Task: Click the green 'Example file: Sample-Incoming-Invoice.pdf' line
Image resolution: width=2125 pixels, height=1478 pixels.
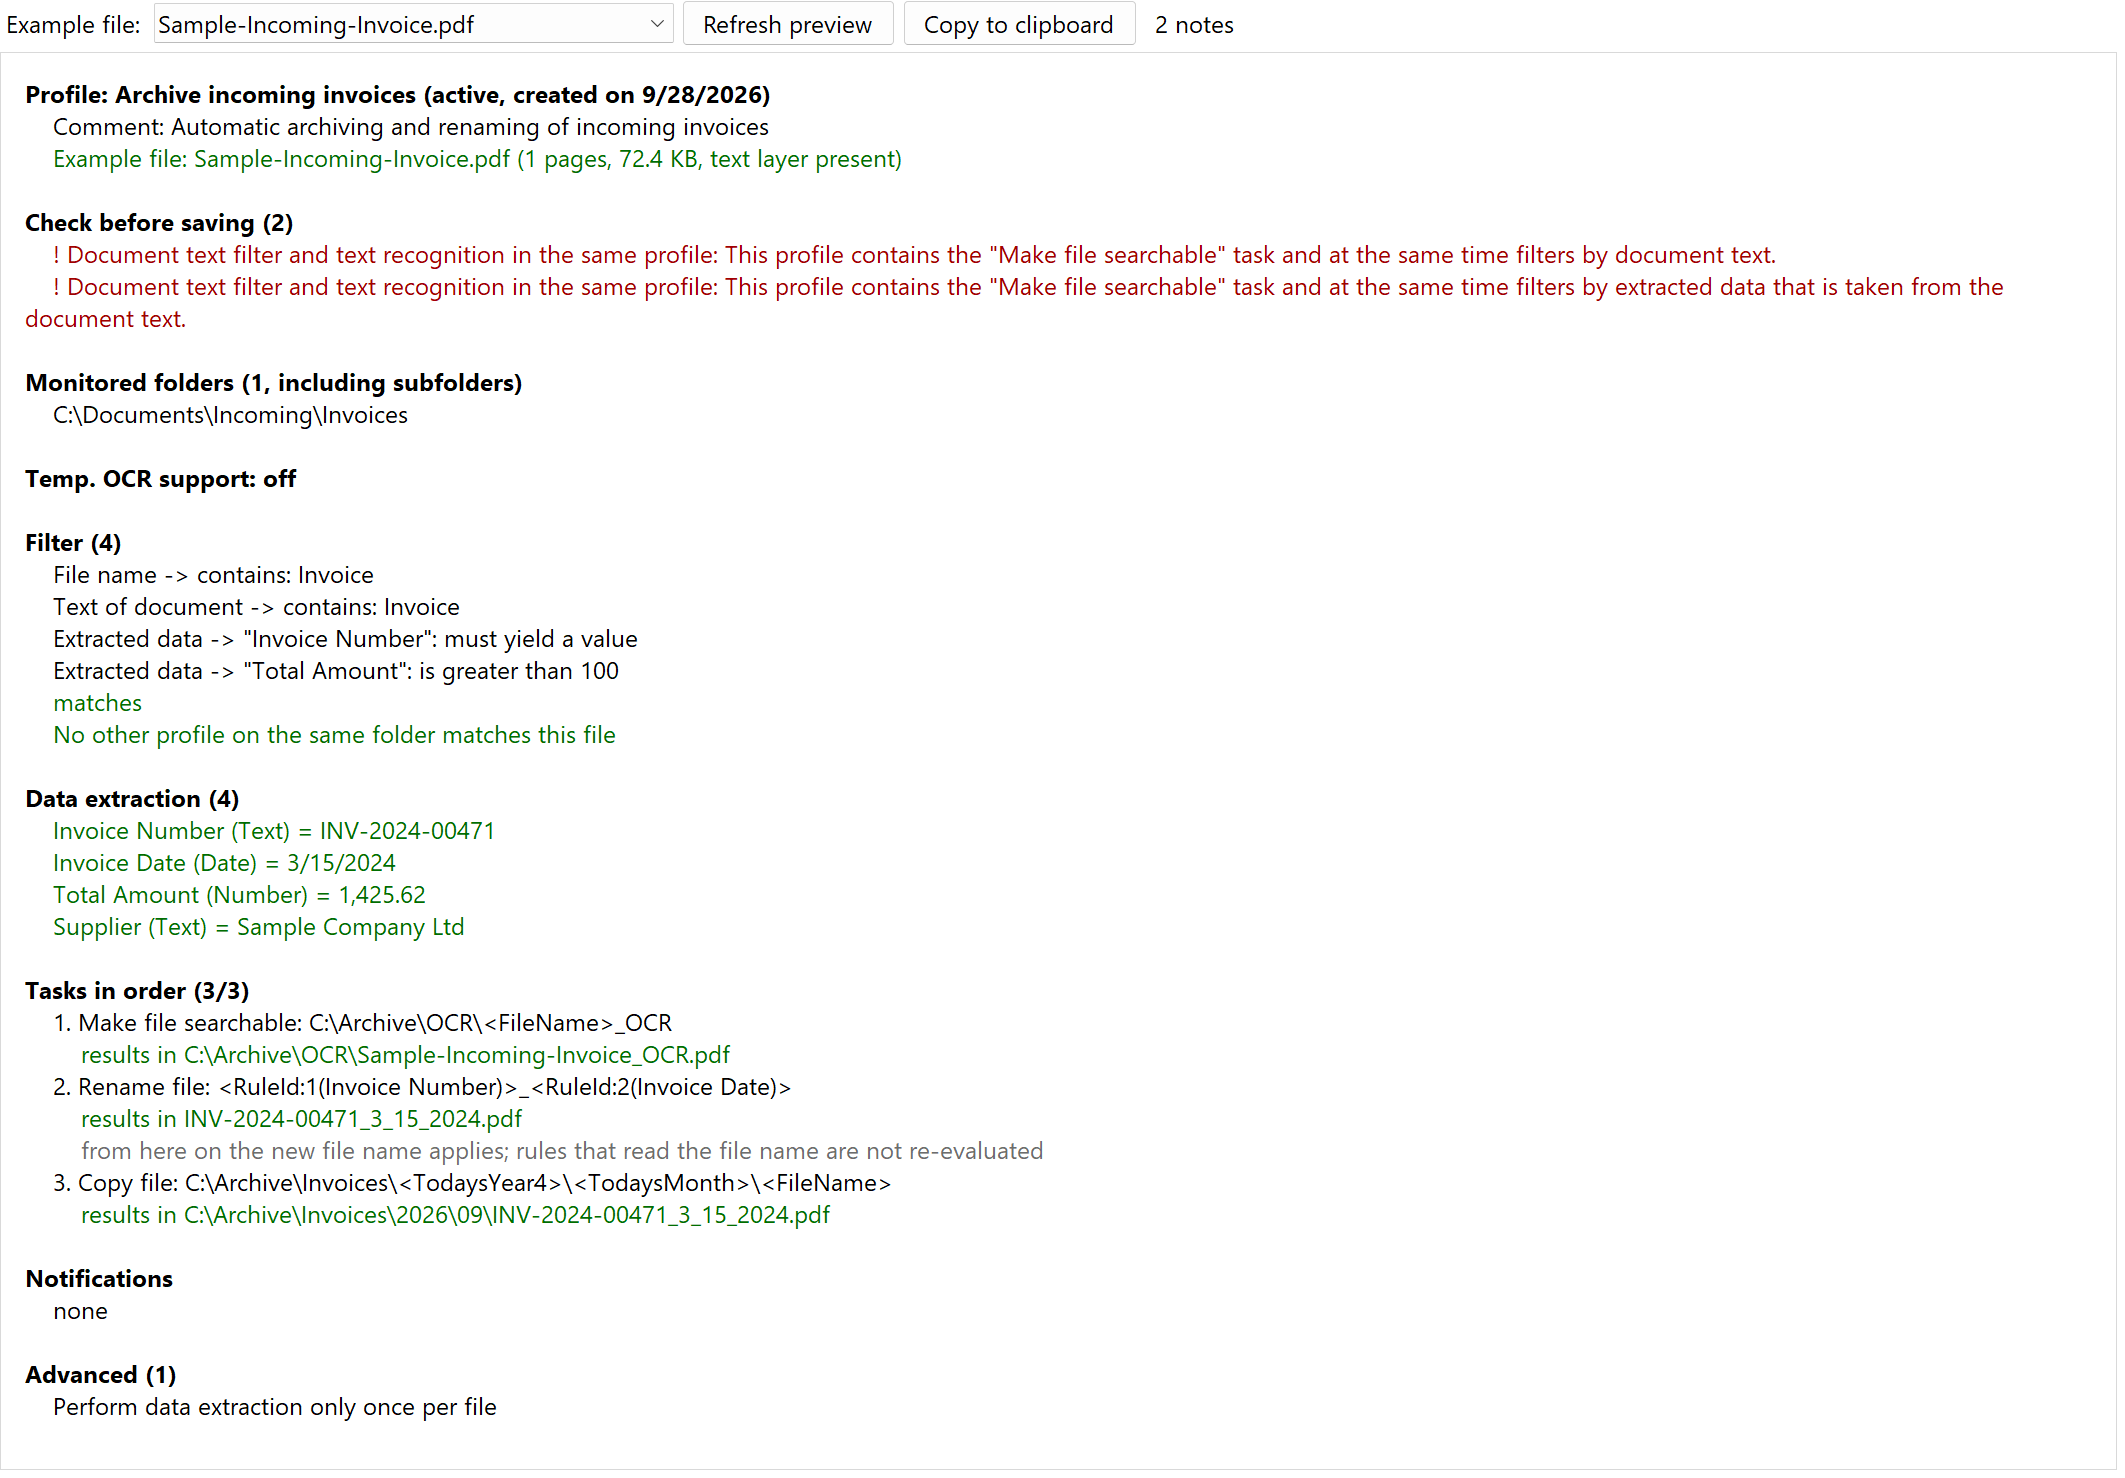Action: (x=477, y=159)
